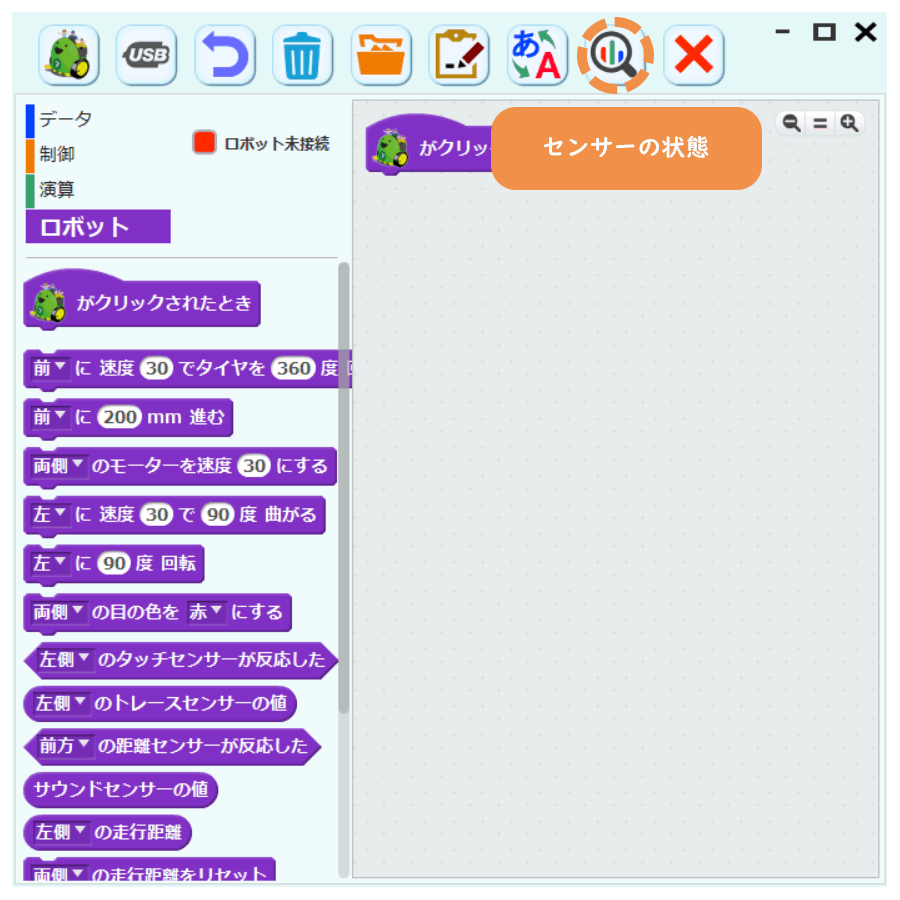Select the ロボット category
Viewport: 900px width, 900px height.
pos(98,227)
